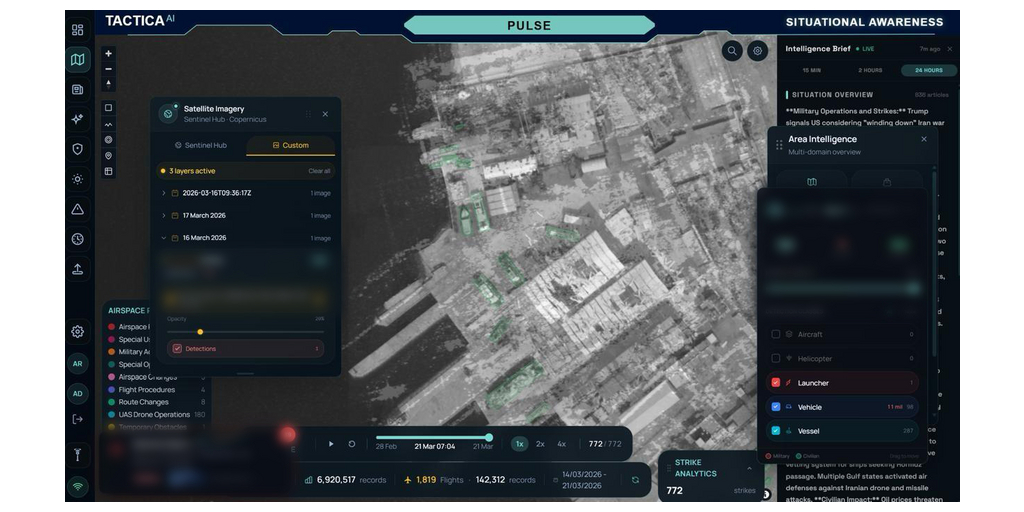Collapse the 16 March 2026 layer entry
The image size is (1024, 512).
(x=164, y=238)
